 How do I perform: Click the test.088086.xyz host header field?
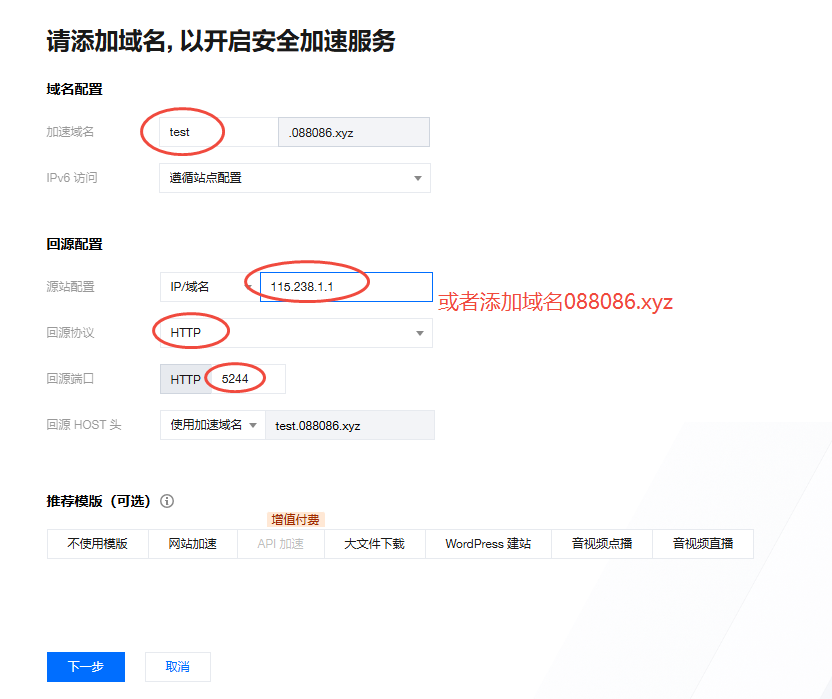click(x=349, y=425)
